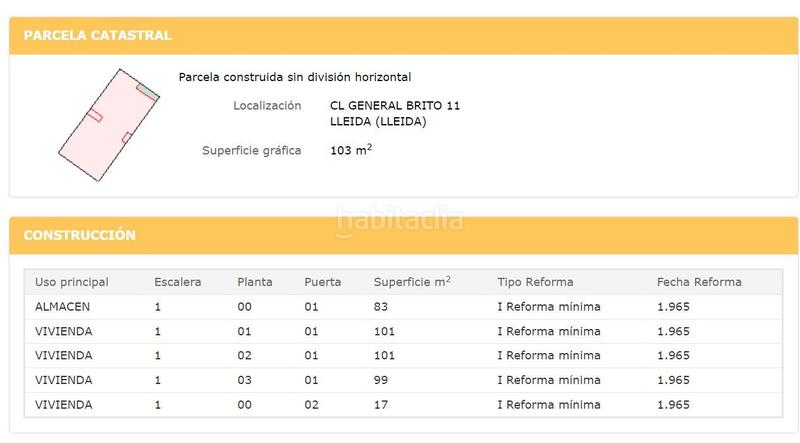Screen dimensions: 800x443
Task: Click the 103 m² graphic surface value
Action: coord(351,150)
